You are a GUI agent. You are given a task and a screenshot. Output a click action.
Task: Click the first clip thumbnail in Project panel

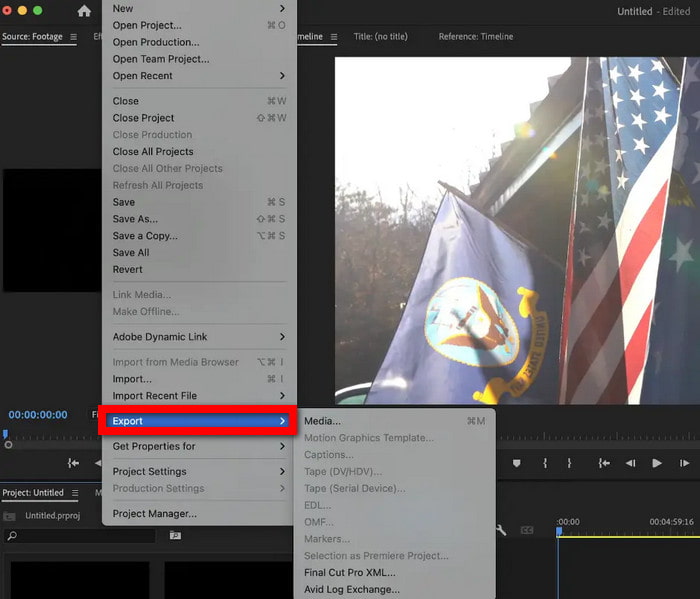tap(80, 580)
